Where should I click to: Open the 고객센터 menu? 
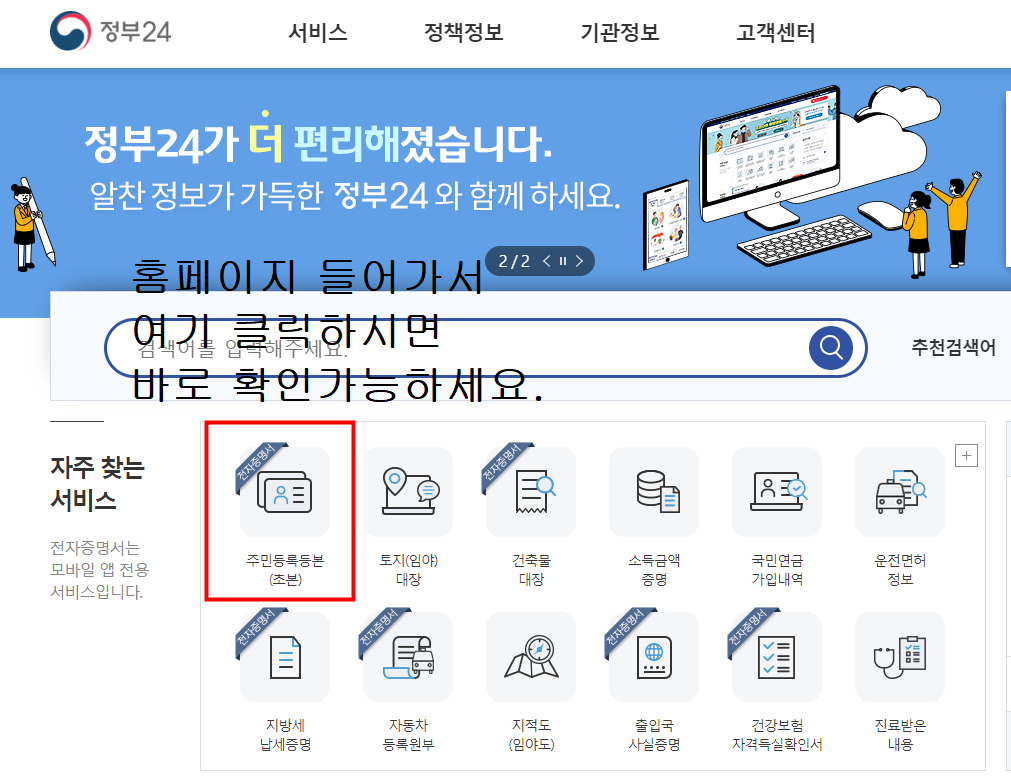click(776, 32)
